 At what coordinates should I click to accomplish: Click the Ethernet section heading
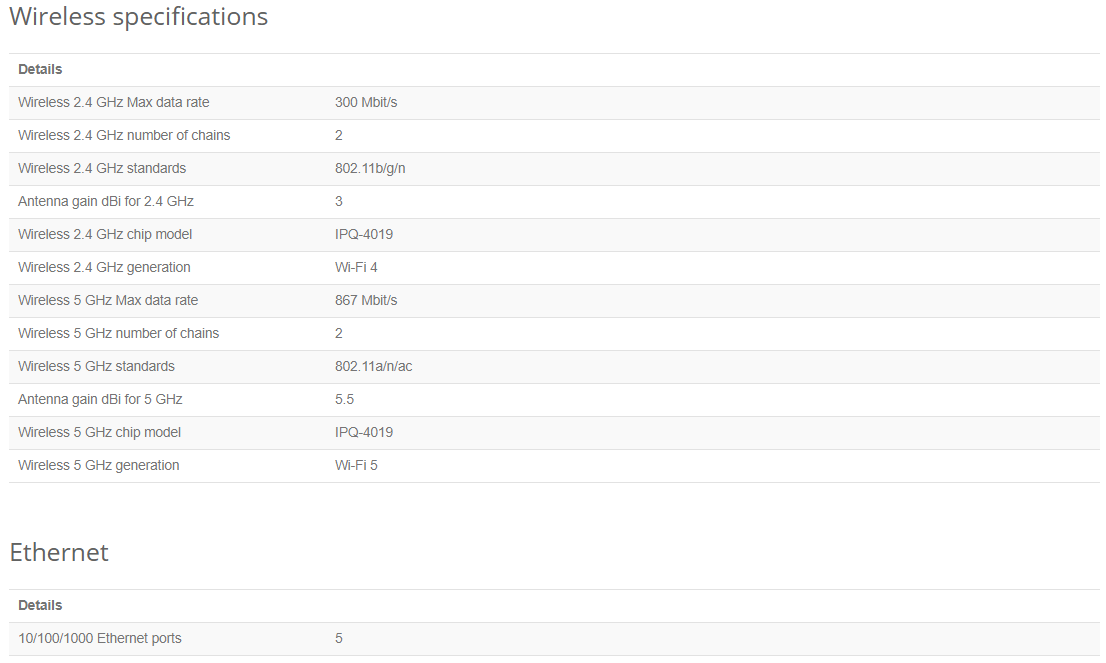click(59, 552)
